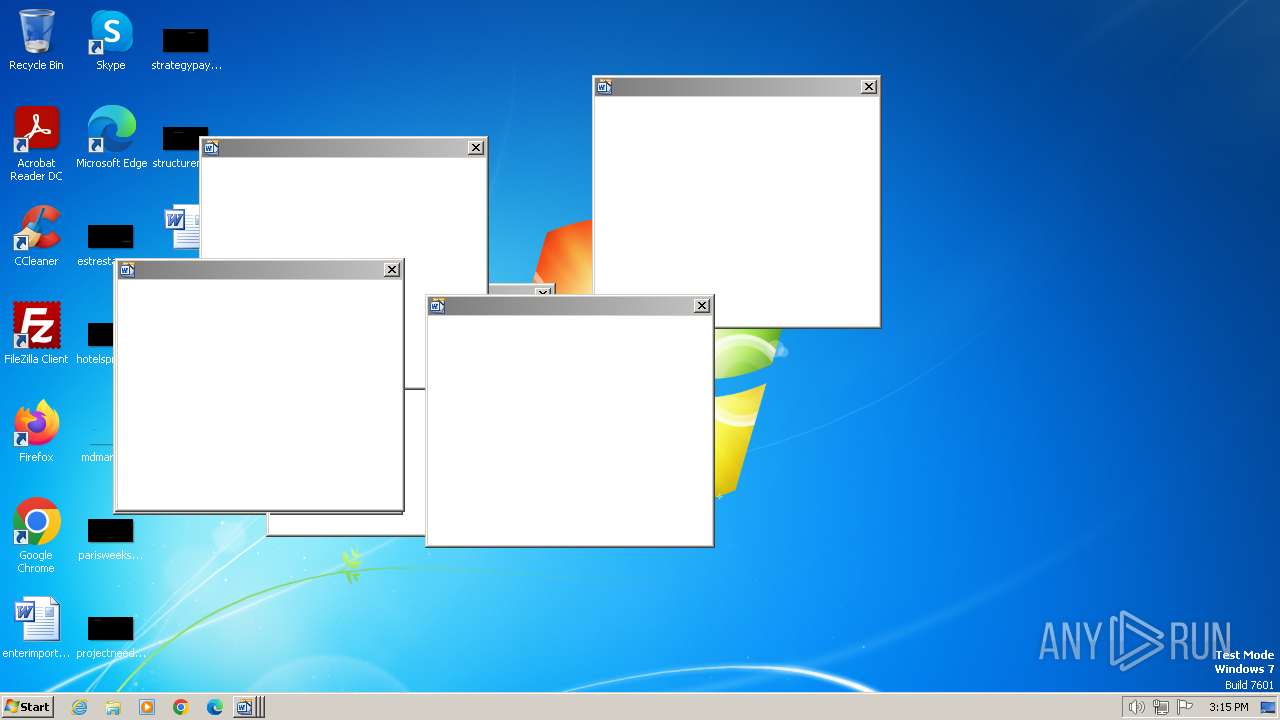Viewport: 1280px width, 720px height.
Task: Launch Chrome from the taskbar
Action: pos(181,707)
